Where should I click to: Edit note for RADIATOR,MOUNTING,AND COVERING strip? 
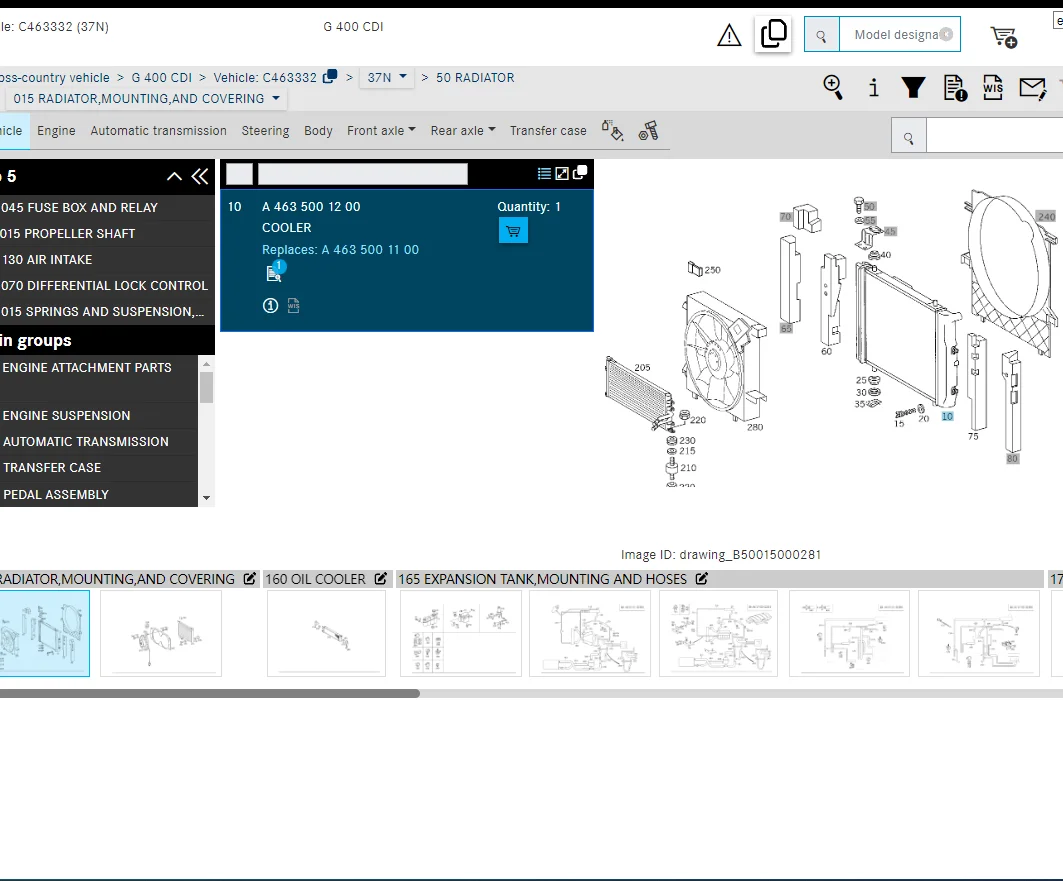pyautogui.click(x=249, y=579)
